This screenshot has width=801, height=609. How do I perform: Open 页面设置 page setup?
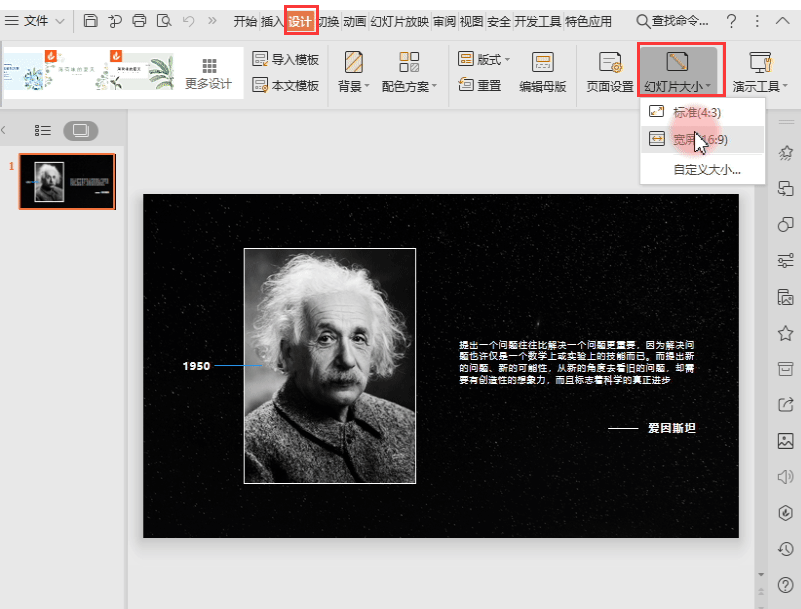coord(609,72)
